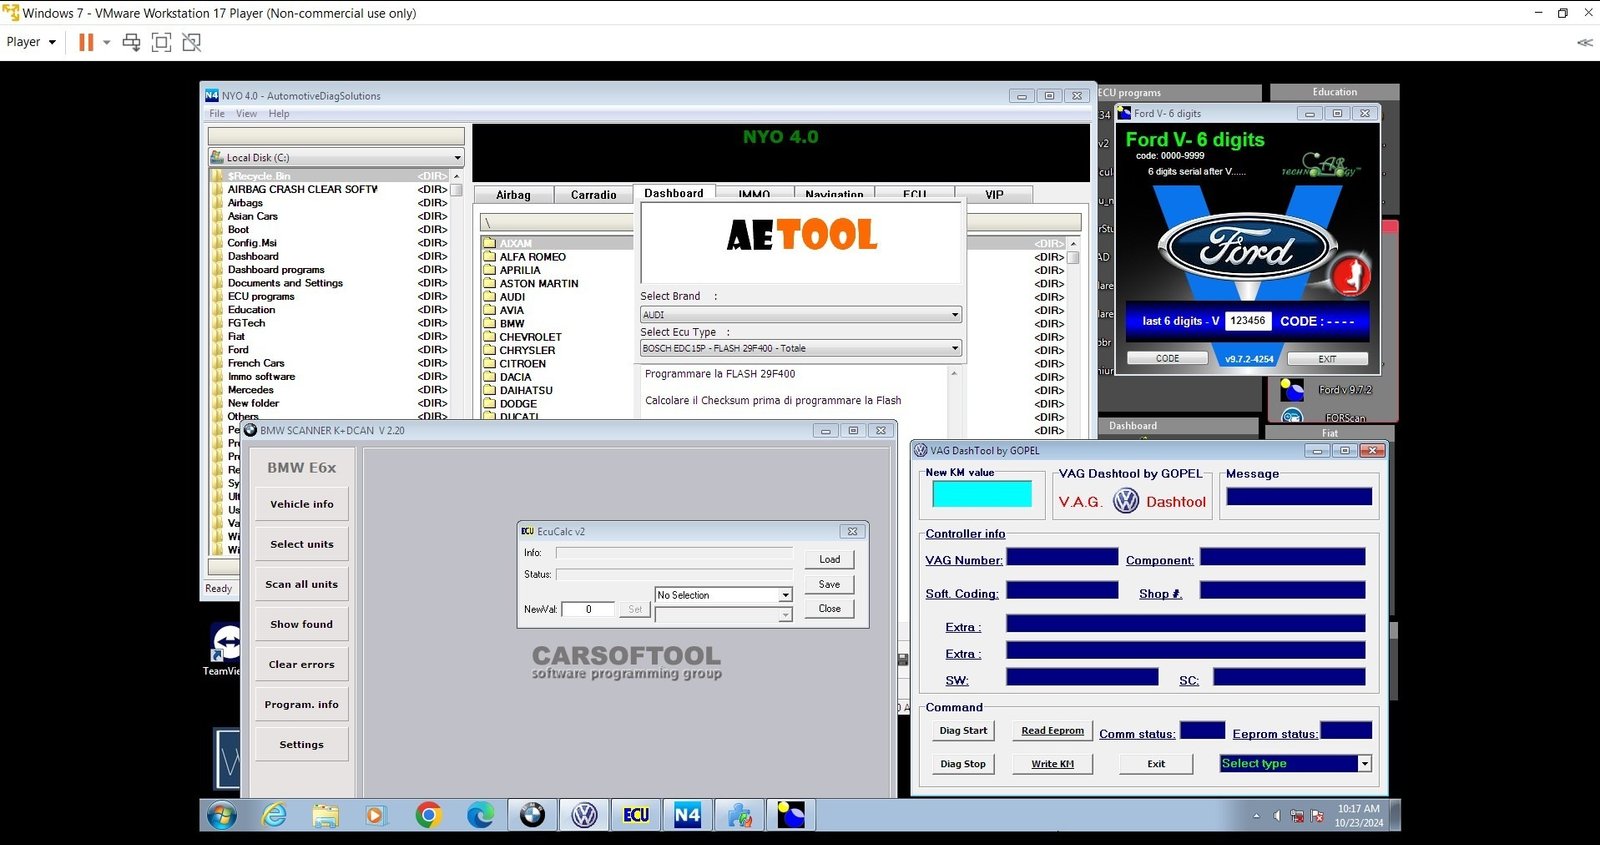The image size is (1600, 845).
Task: Click the last 6 digits input field
Action: coord(1248,321)
